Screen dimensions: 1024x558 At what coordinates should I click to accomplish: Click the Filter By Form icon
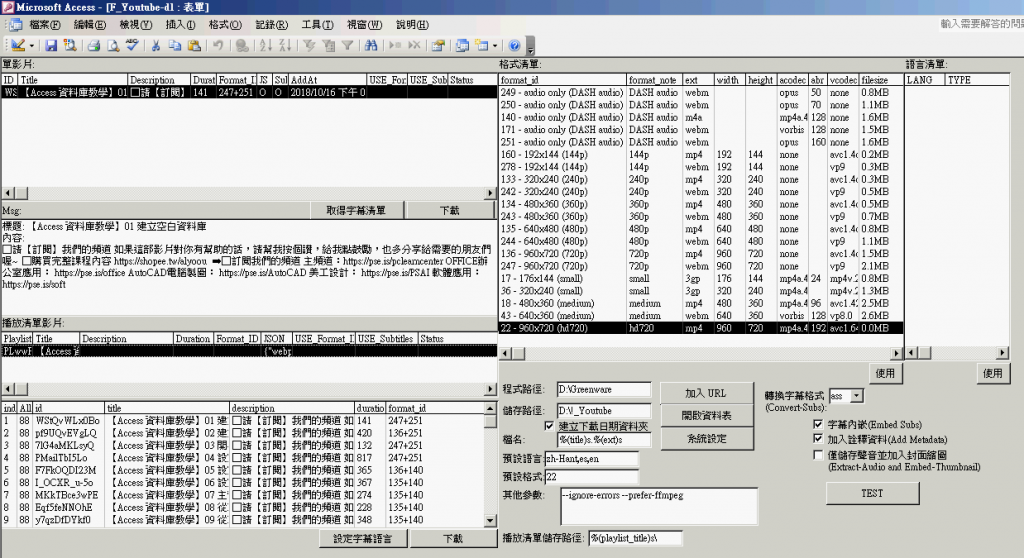(x=328, y=46)
